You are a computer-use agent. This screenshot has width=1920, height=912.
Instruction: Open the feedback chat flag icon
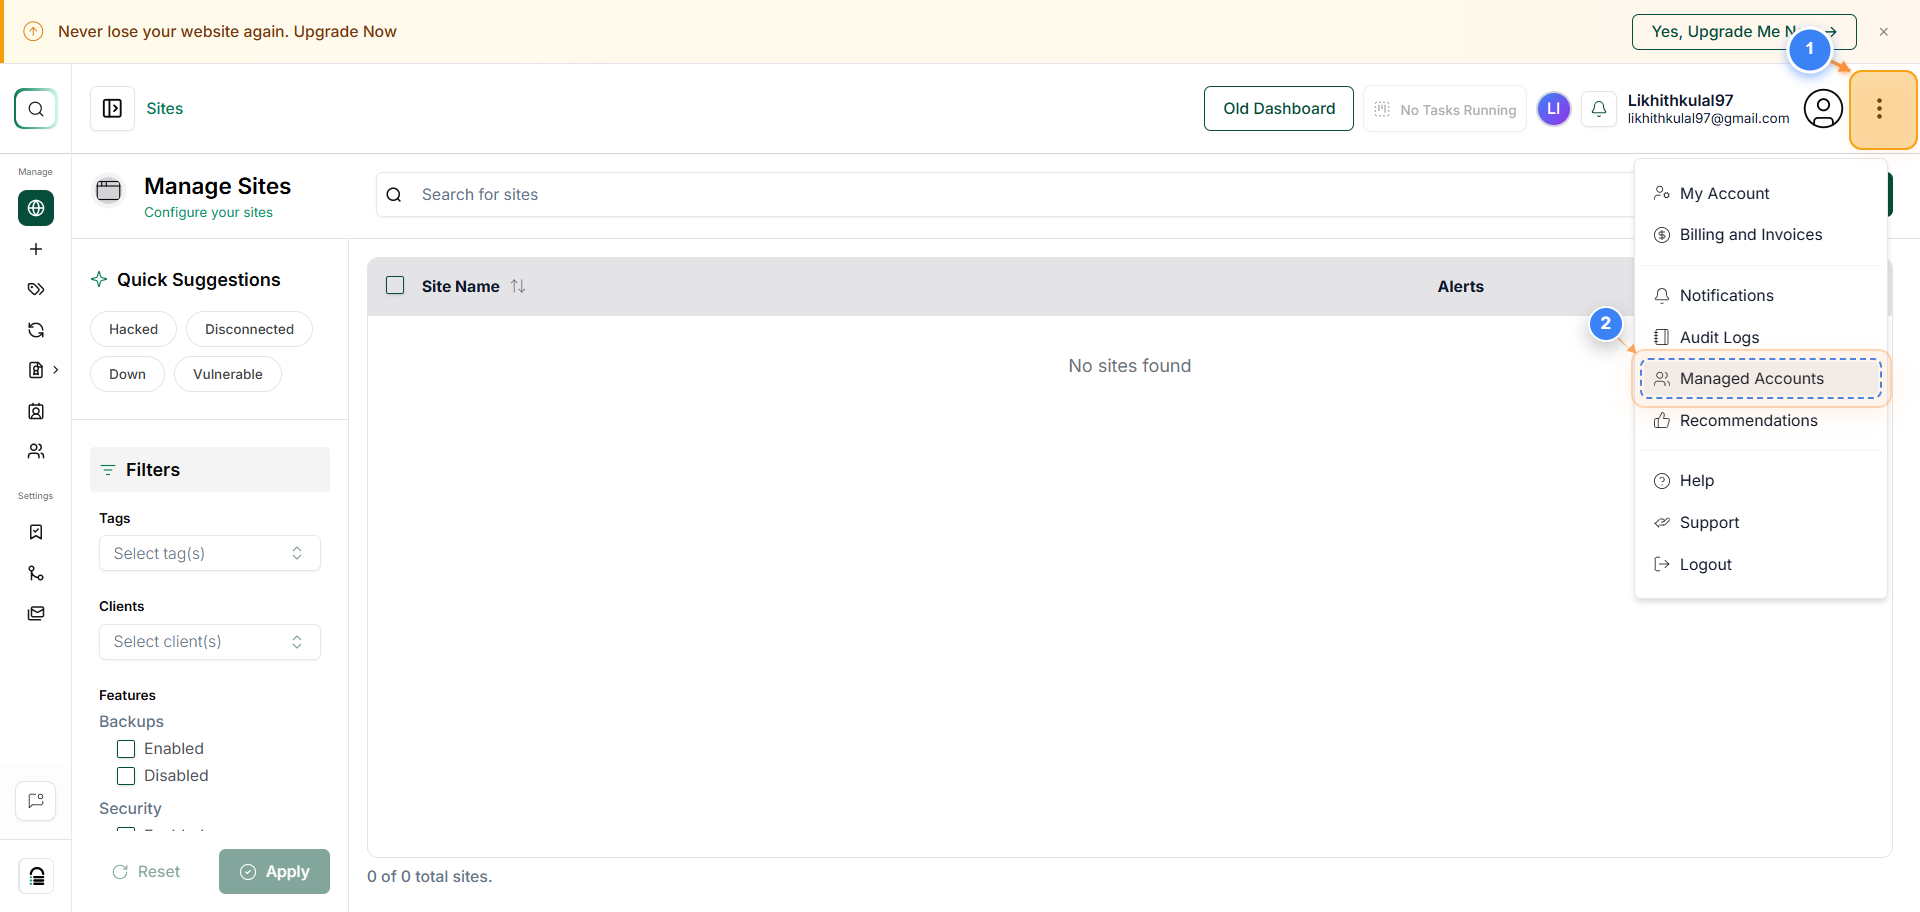coord(36,801)
